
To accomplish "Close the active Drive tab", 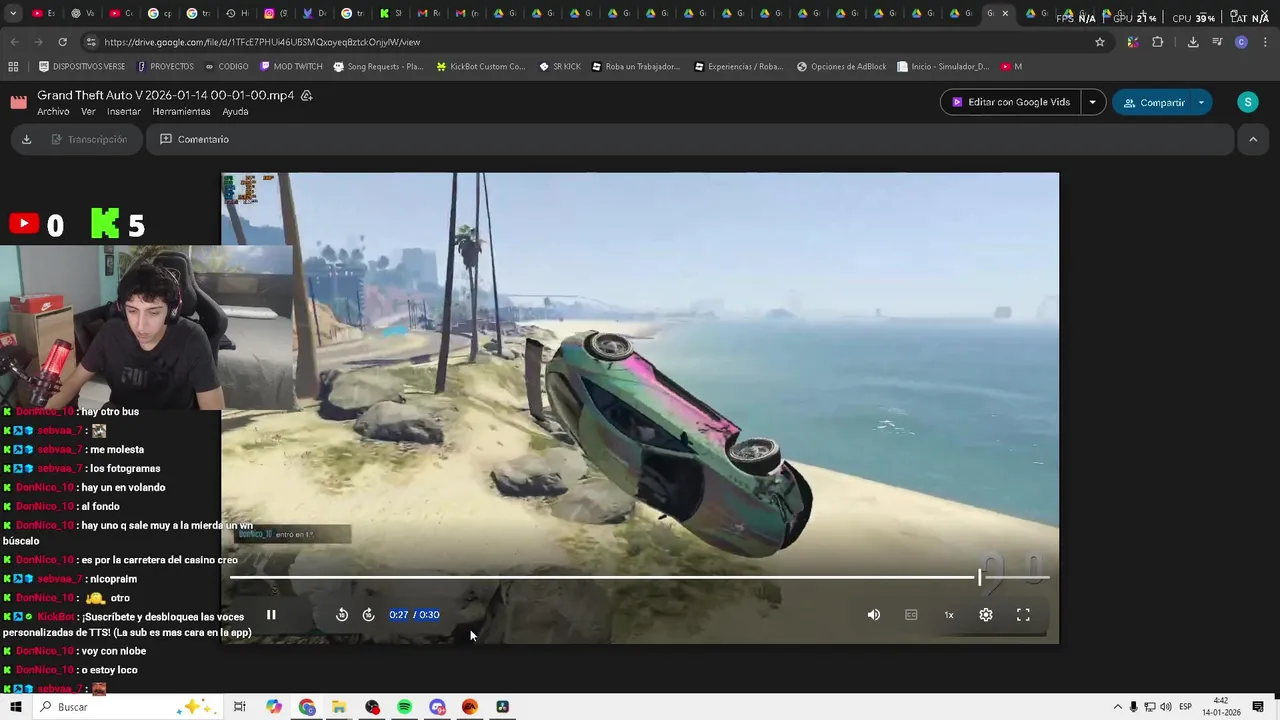I will [1005, 14].
